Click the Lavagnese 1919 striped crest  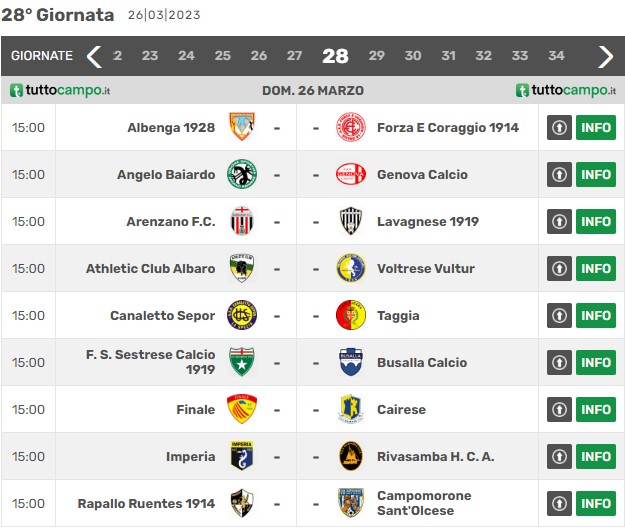(x=350, y=221)
